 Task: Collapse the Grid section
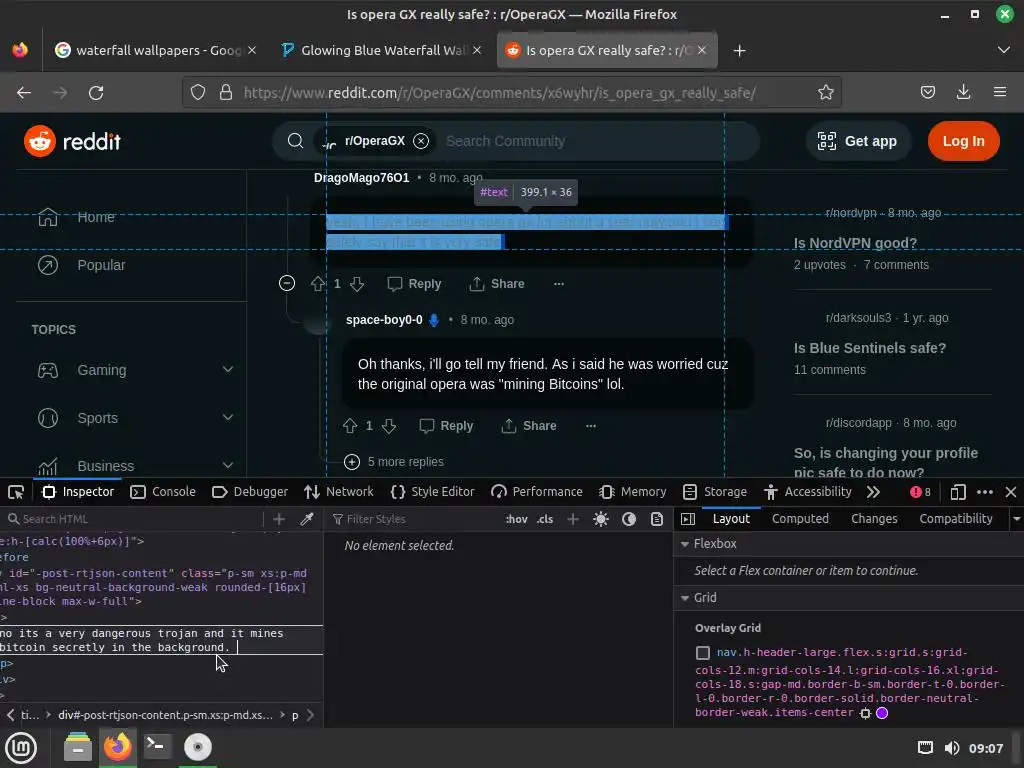pyautogui.click(x=685, y=598)
